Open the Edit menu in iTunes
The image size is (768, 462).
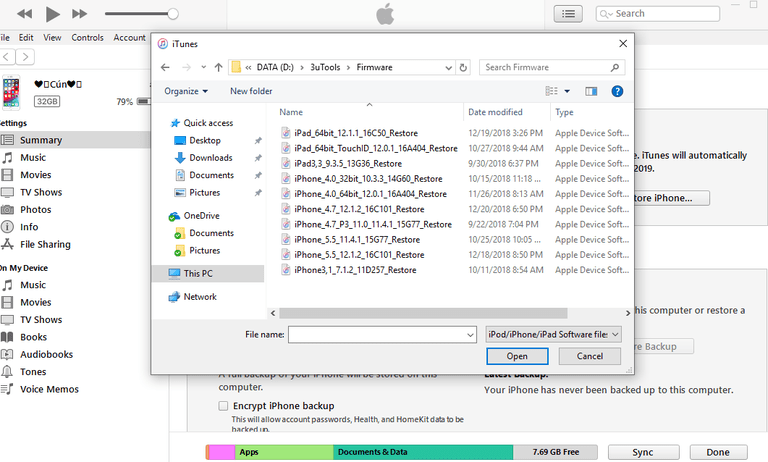(x=26, y=38)
